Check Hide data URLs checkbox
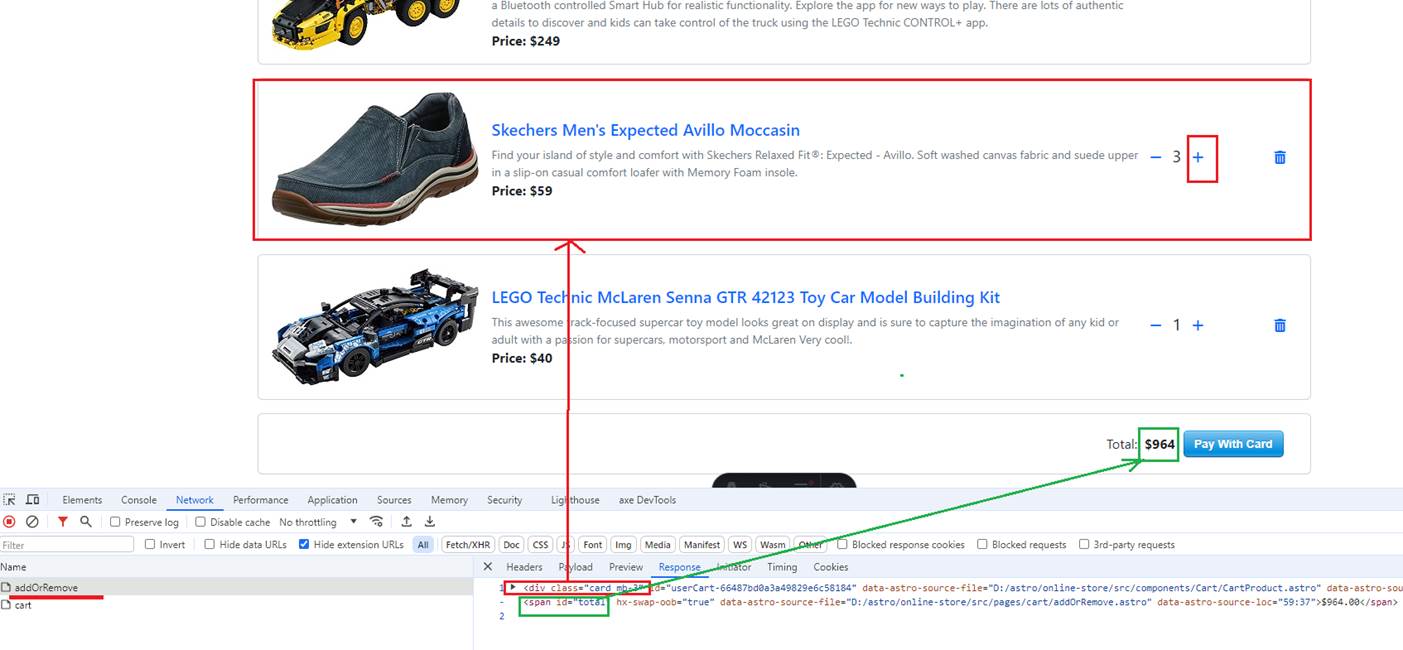 point(209,545)
